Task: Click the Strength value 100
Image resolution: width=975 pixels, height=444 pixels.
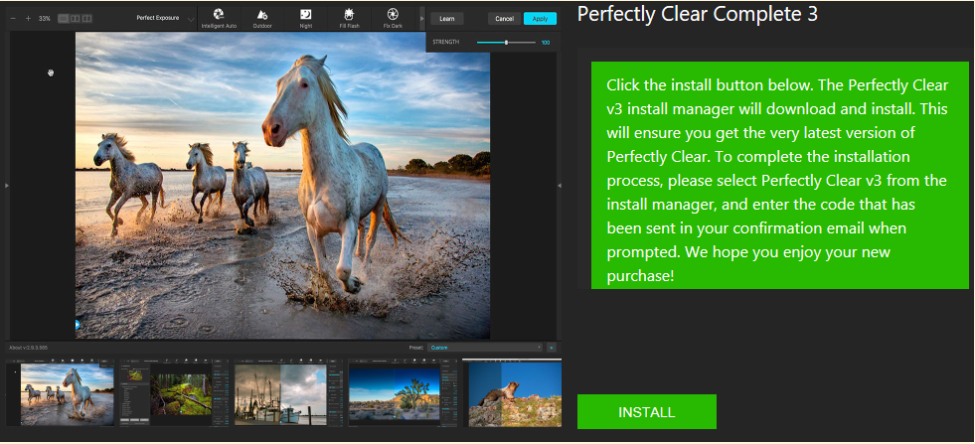Action: point(545,42)
